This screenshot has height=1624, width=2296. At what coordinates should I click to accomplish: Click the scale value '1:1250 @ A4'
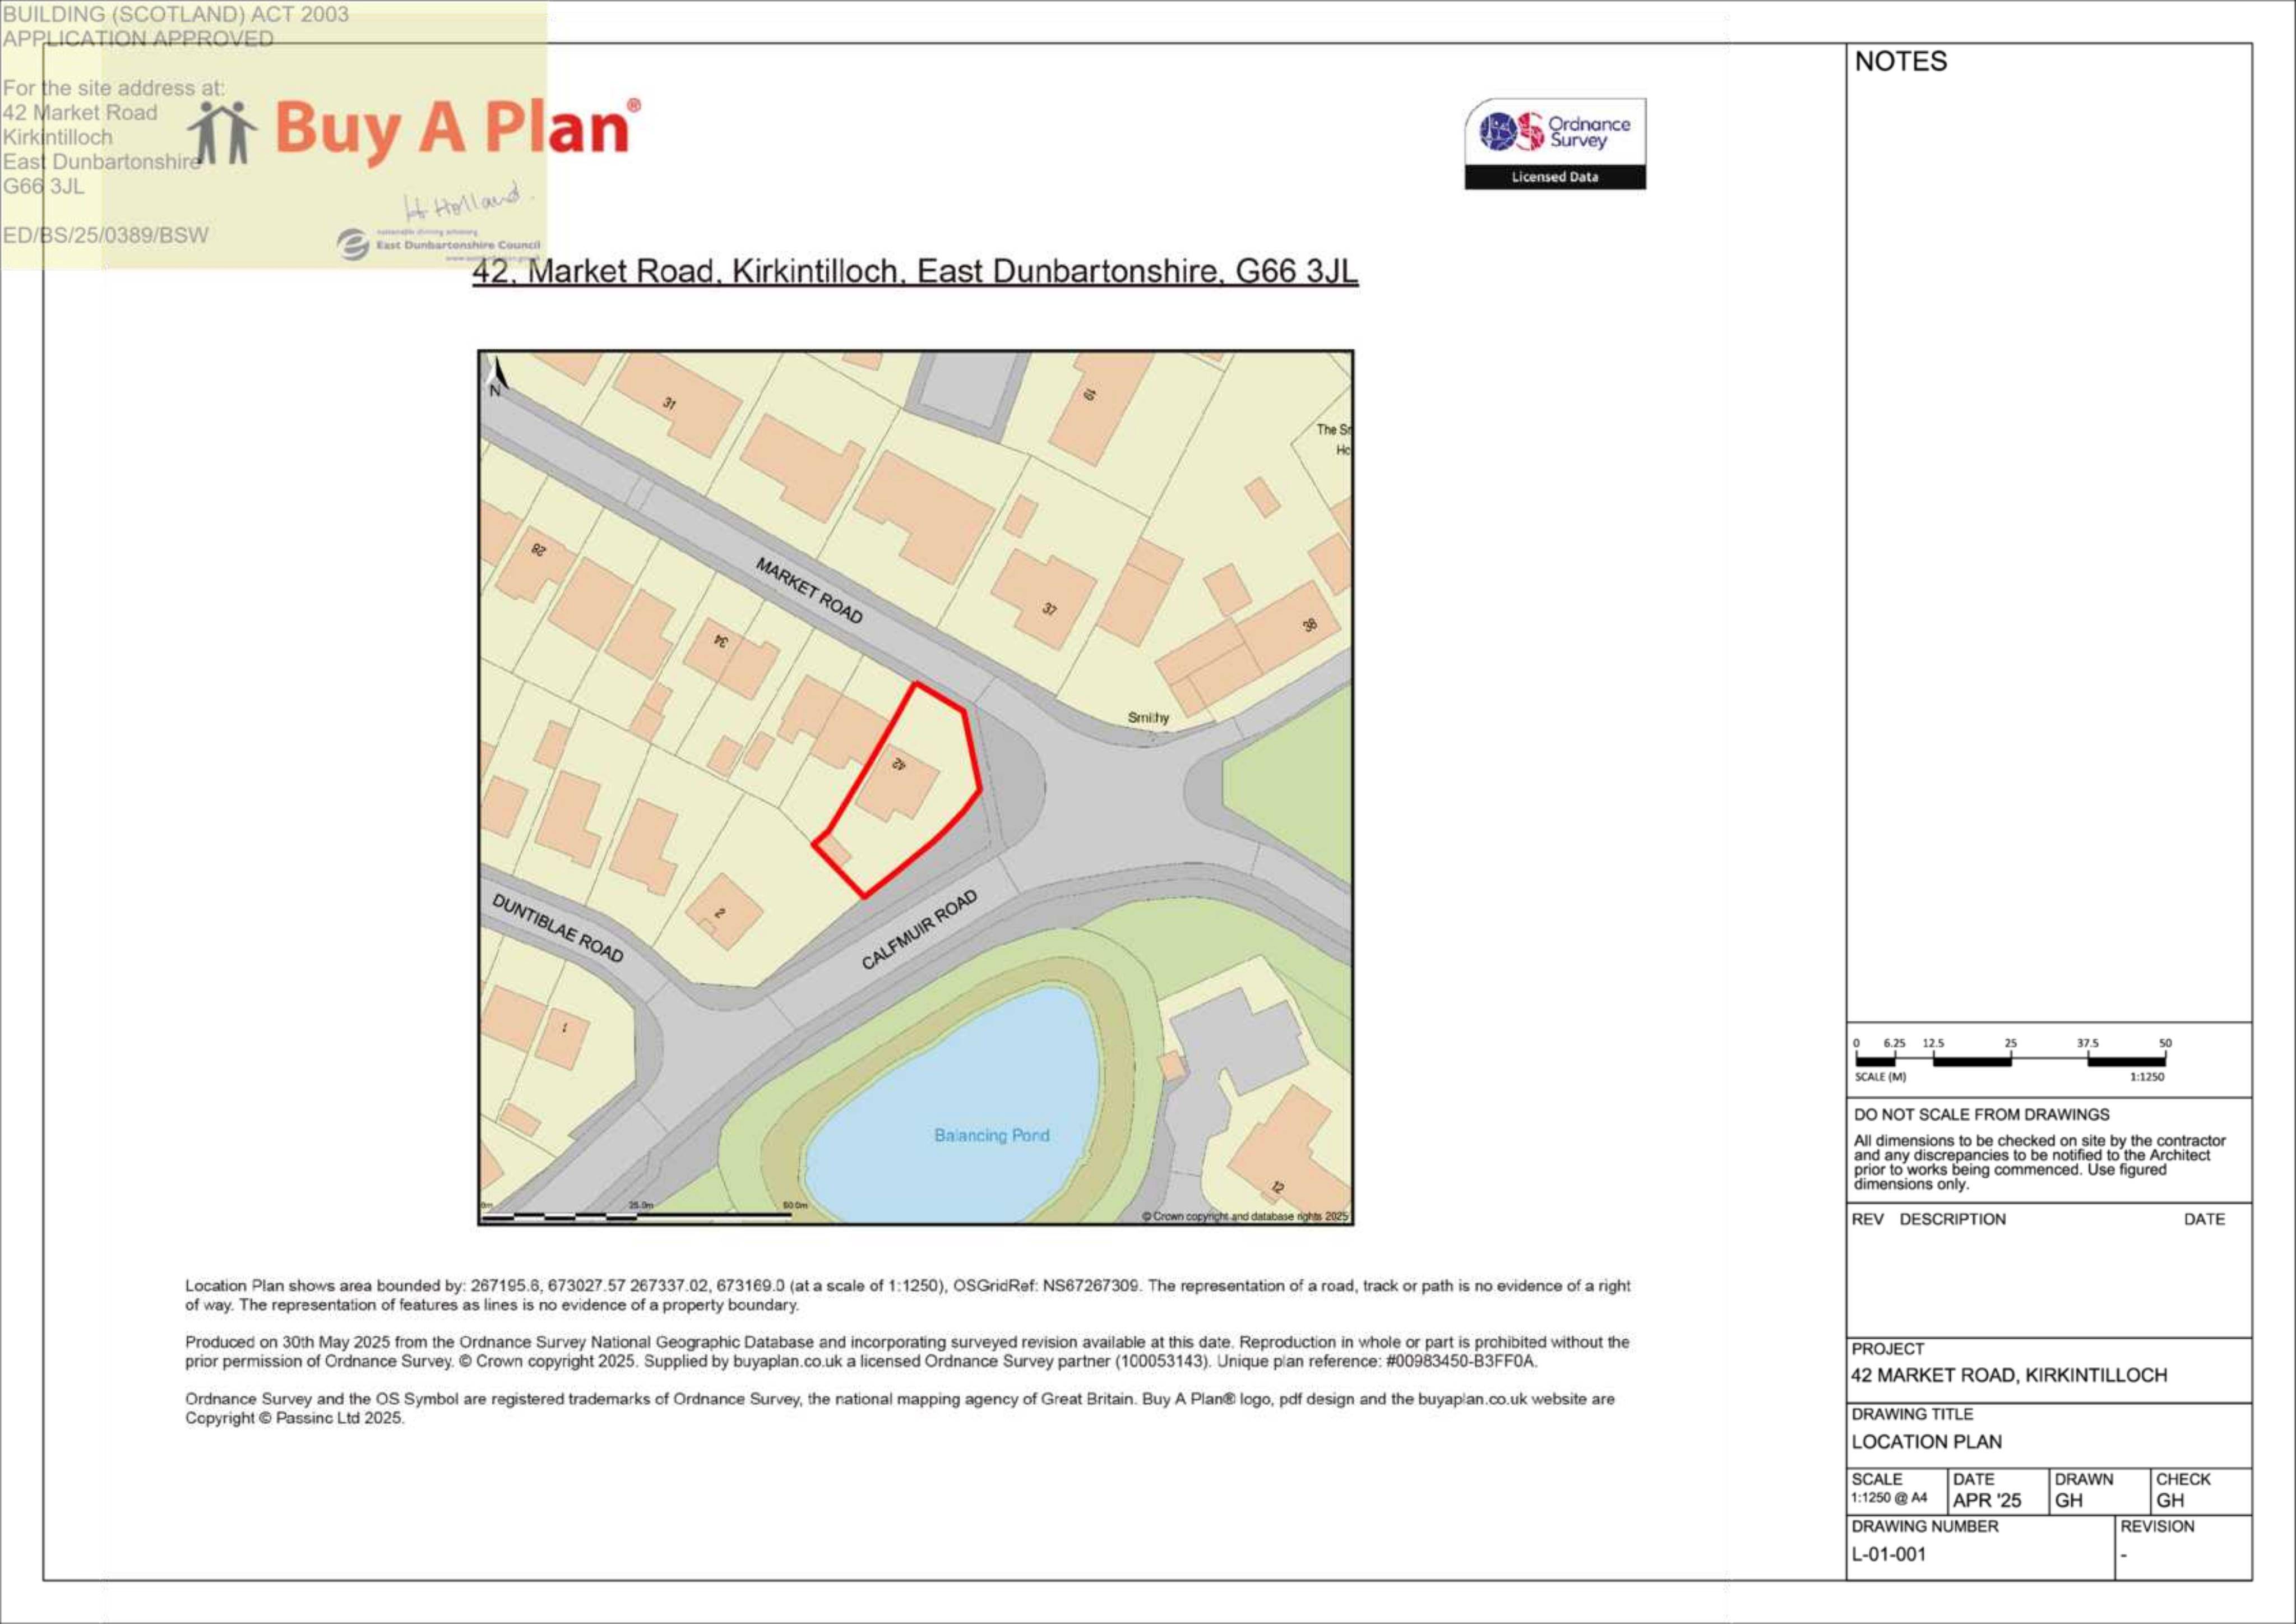tap(1889, 1498)
